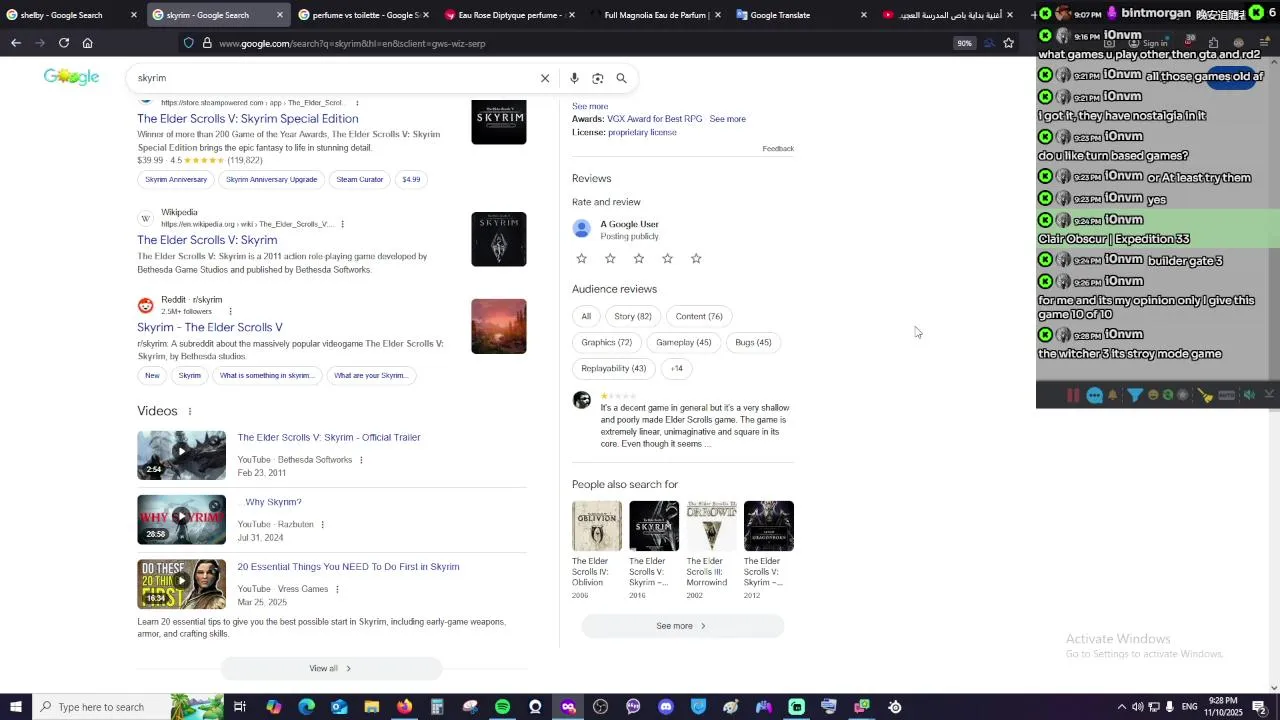Switch to Full Magnolia Eau de Parfum tab
The width and height of the screenshot is (1280, 720).
[x=656, y=15]
